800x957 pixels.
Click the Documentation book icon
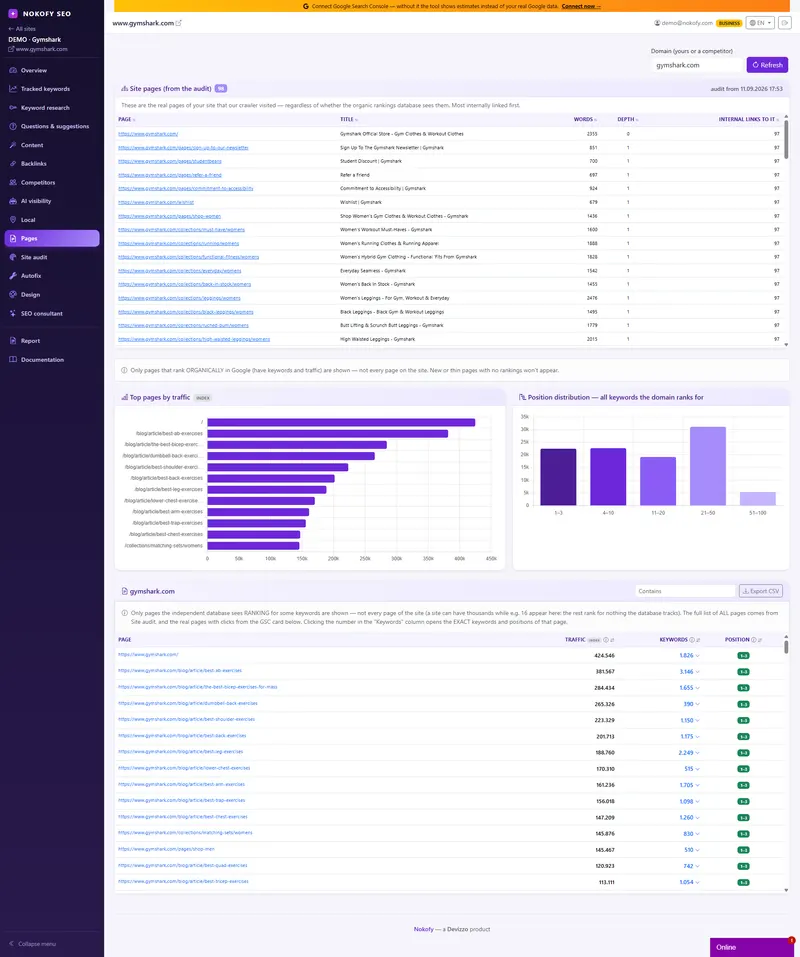click(13, 359)
